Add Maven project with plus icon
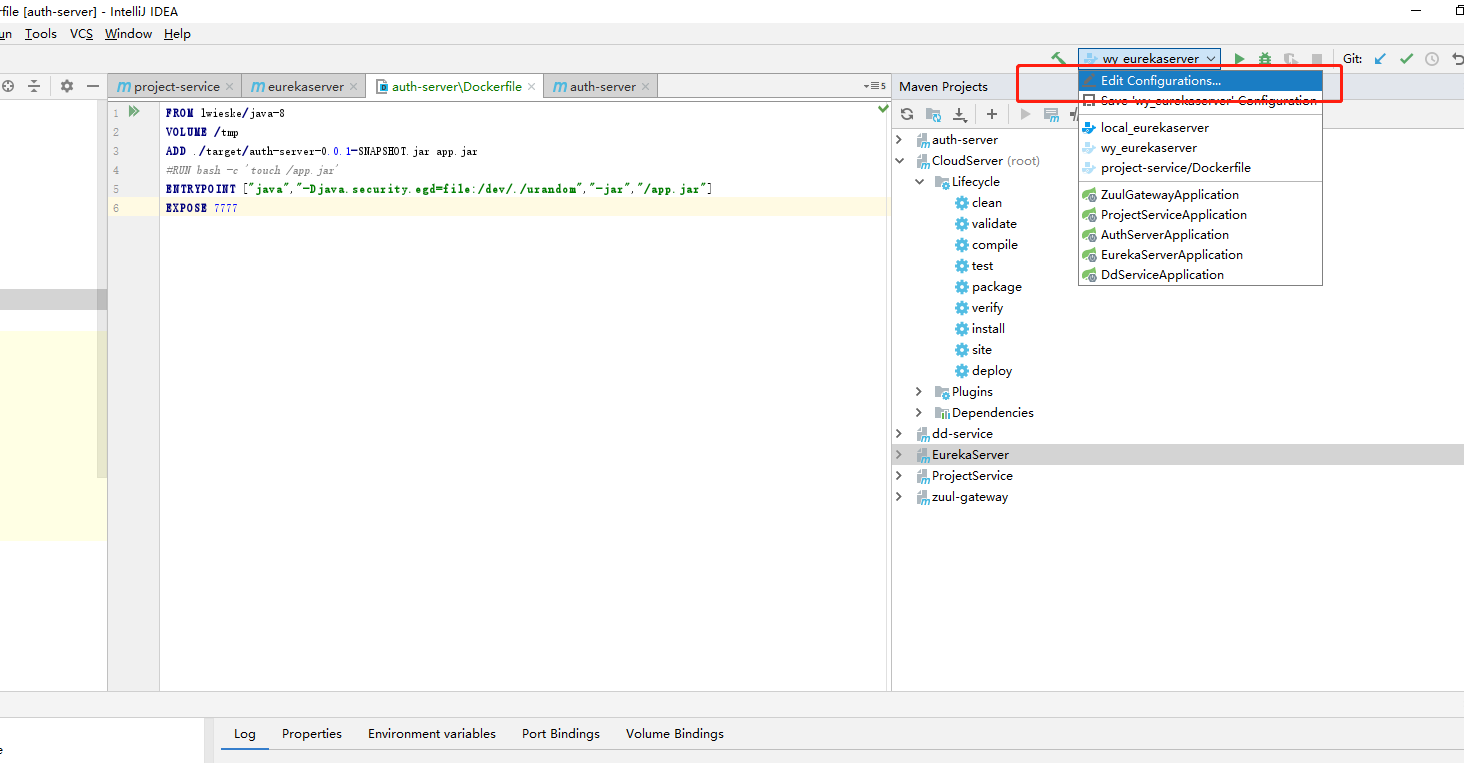 pos(992,114)
